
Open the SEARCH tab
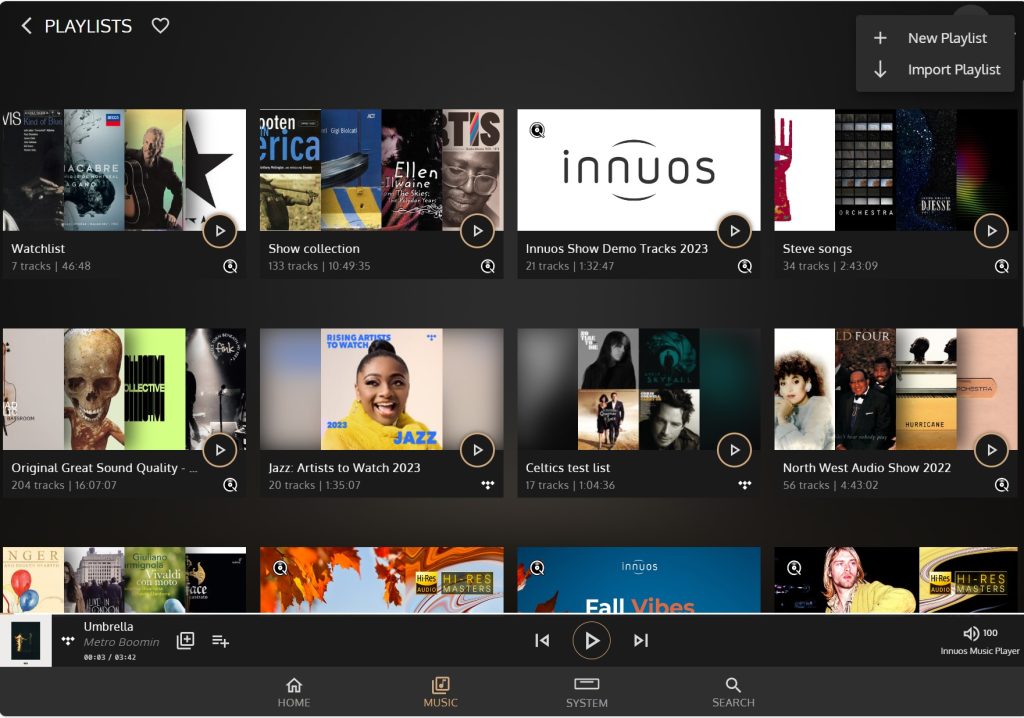coord(733,693)
